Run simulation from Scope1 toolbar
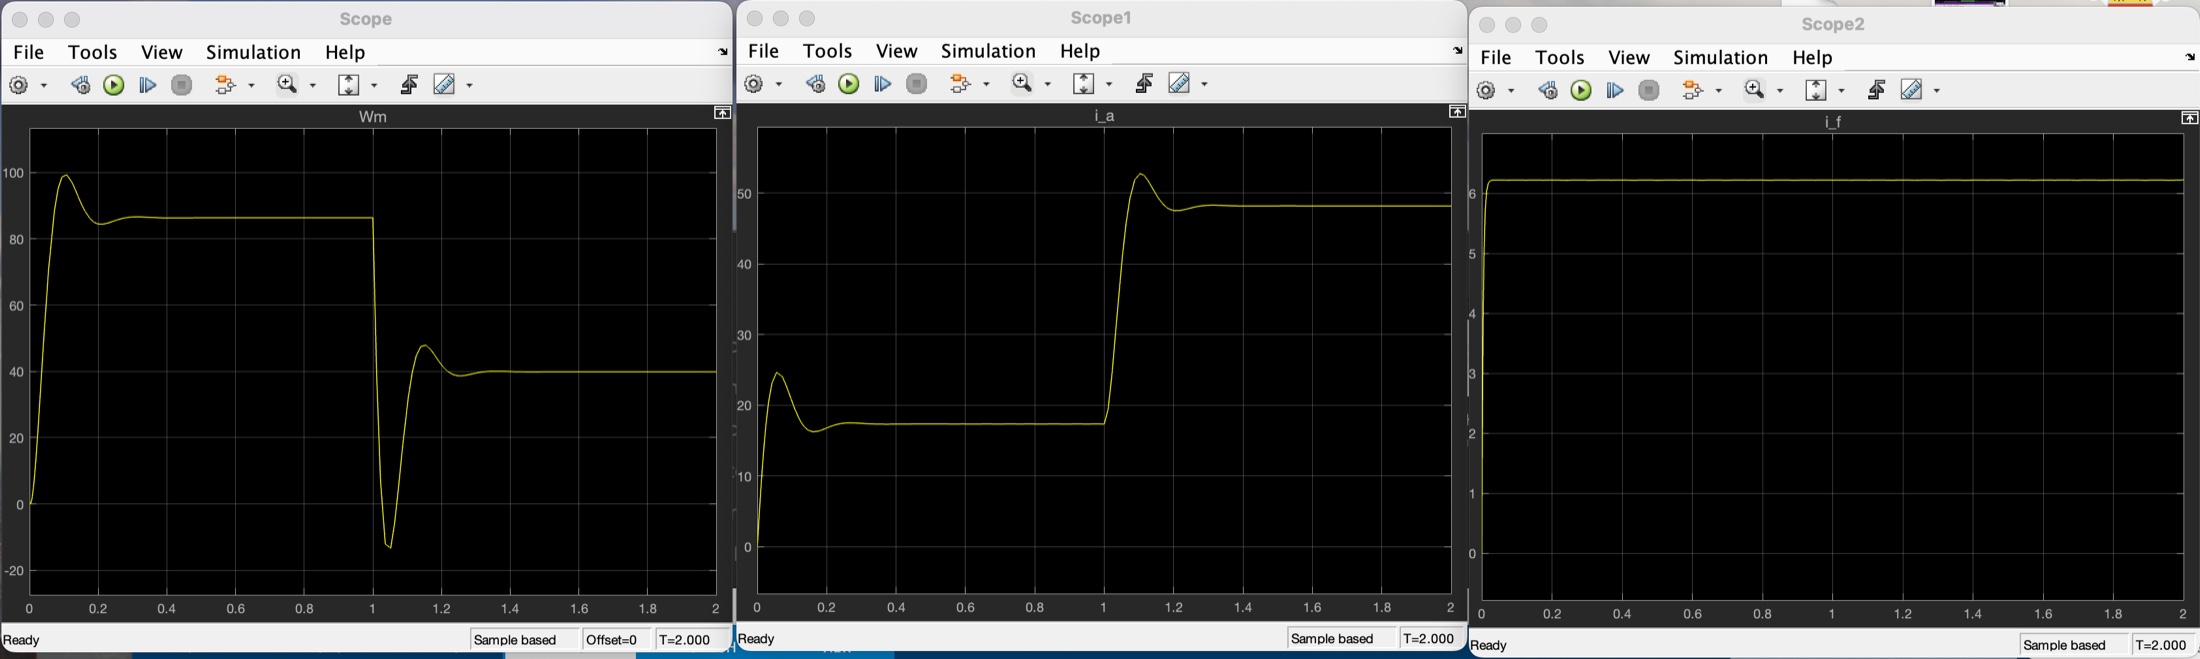This screenshot has height=659, width=2200. point(849,84)
